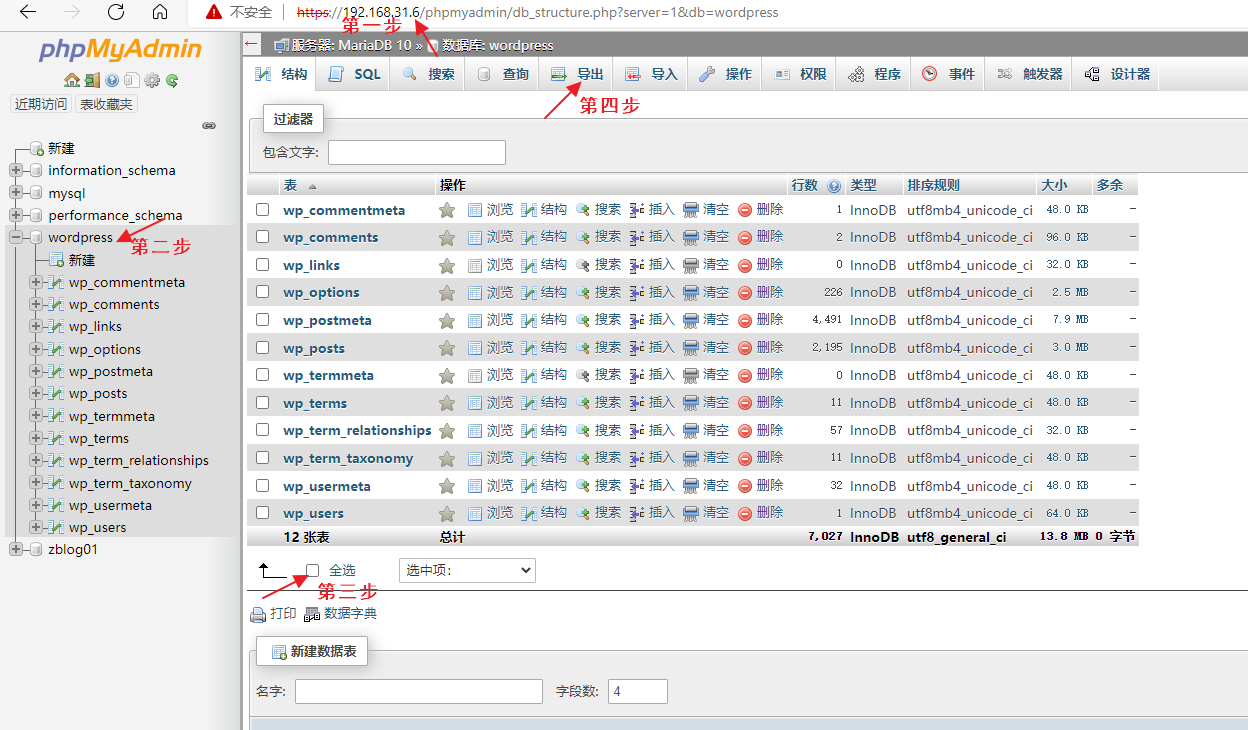Check the wp_postmeta checkbox
This screenshot has height=730, width=1248.
[x=263, y=320]
